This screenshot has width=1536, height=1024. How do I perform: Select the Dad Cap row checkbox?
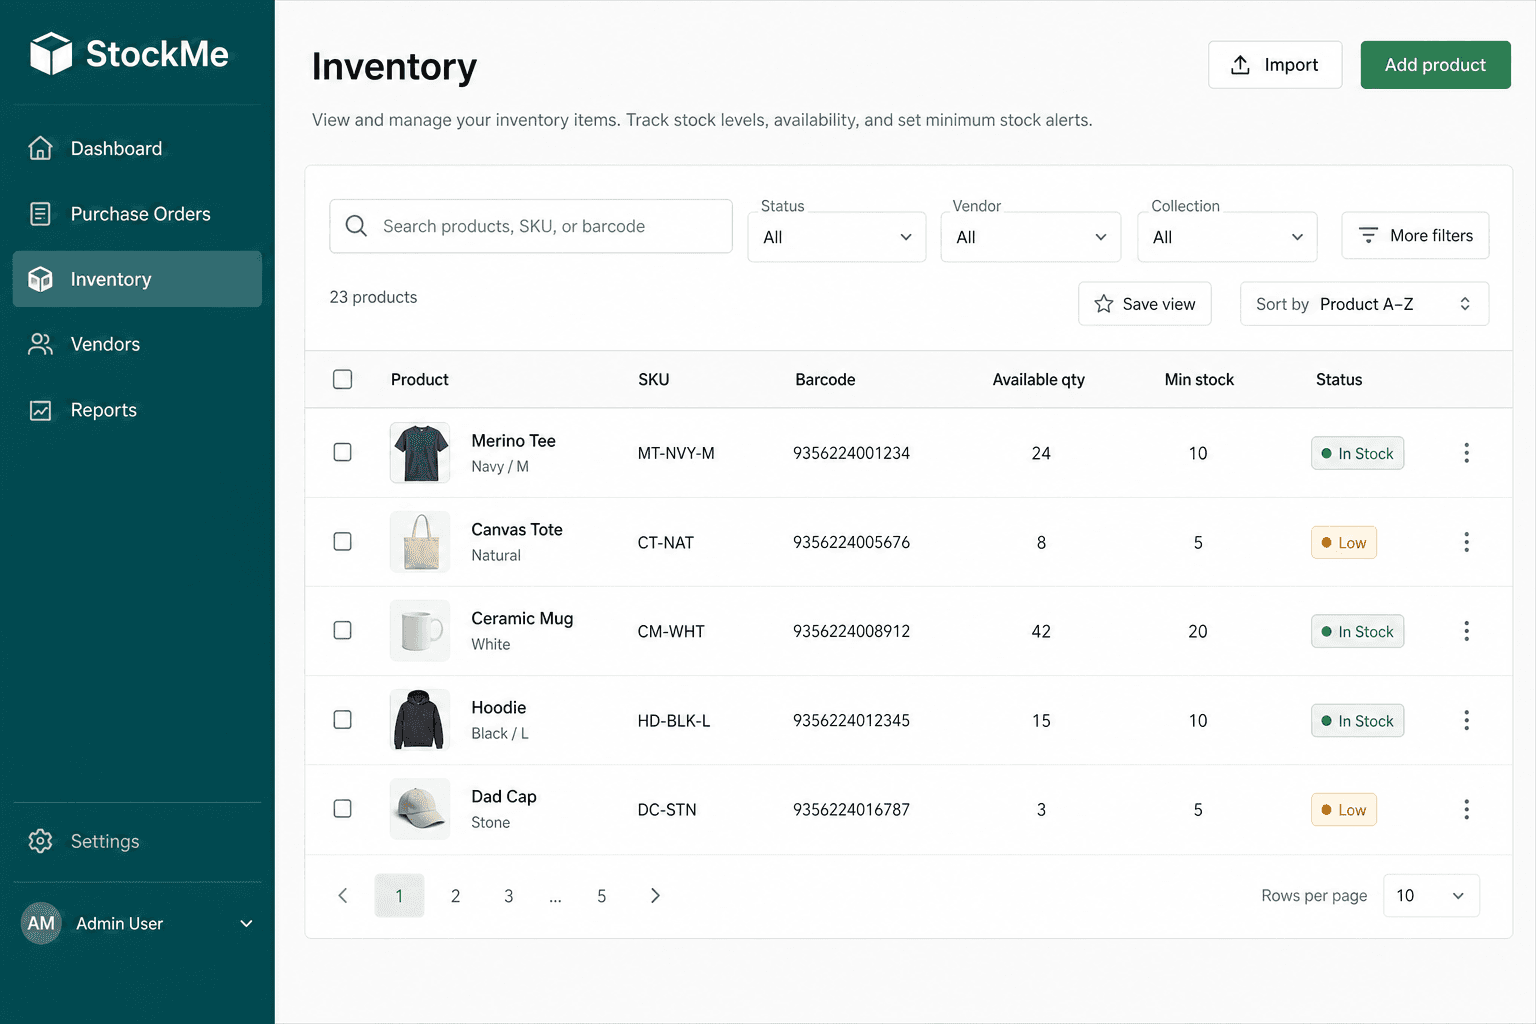(x=342, y=808)
